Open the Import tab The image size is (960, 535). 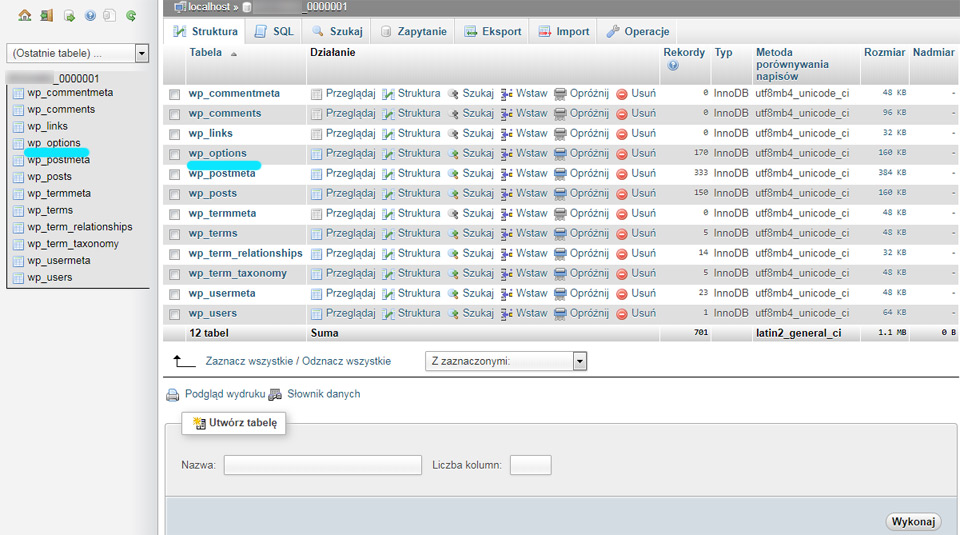point(564,31)
